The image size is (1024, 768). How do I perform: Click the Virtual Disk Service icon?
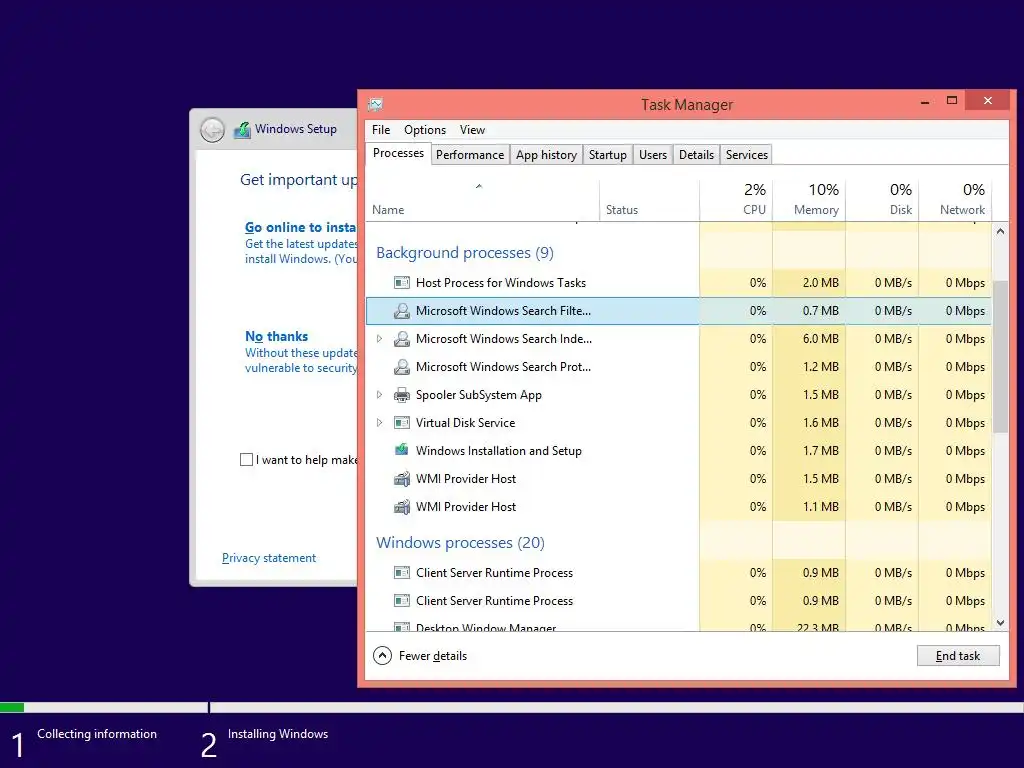point(402,423)
